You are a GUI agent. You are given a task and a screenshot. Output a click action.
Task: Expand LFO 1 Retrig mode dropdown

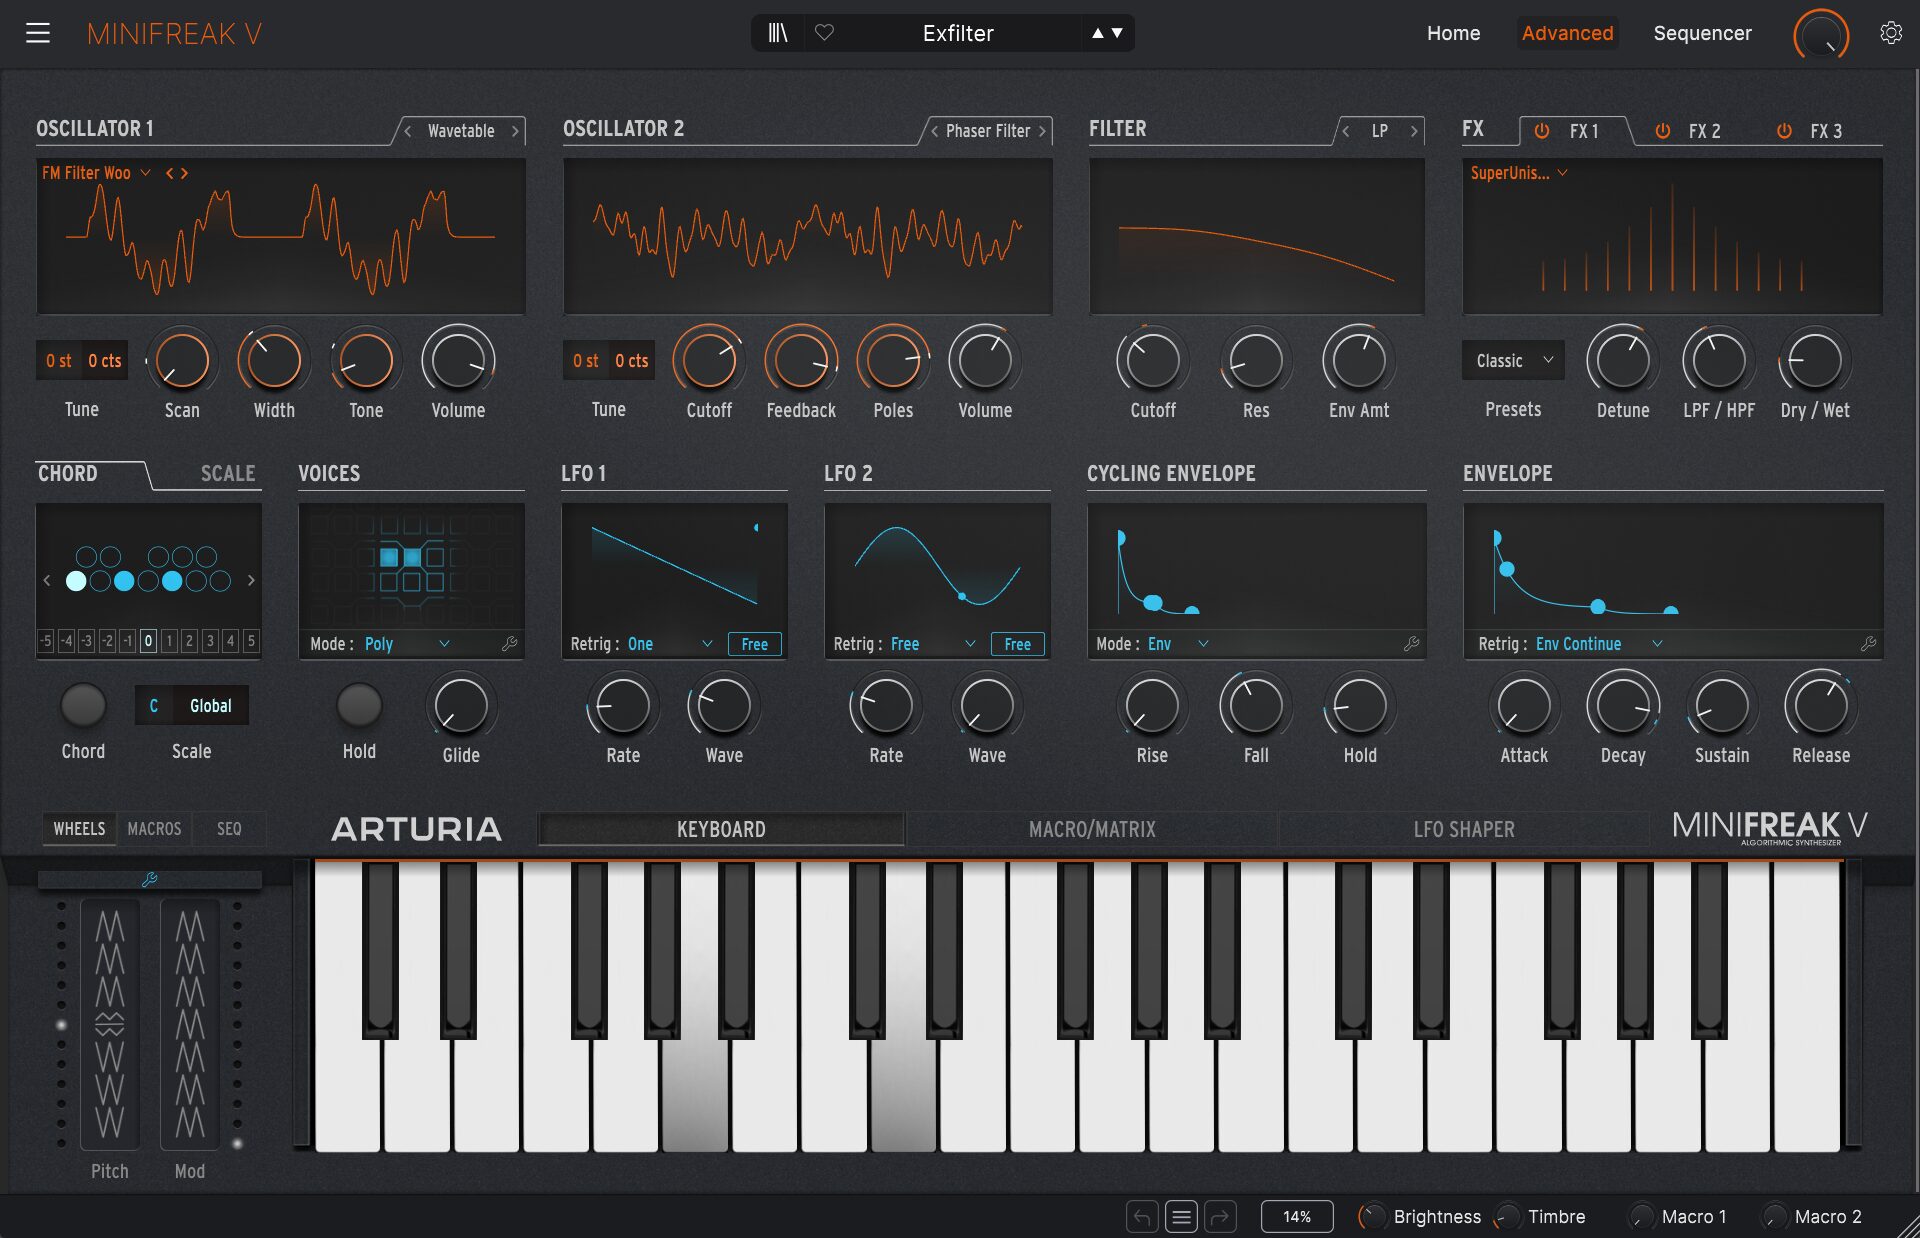[706, 644]
